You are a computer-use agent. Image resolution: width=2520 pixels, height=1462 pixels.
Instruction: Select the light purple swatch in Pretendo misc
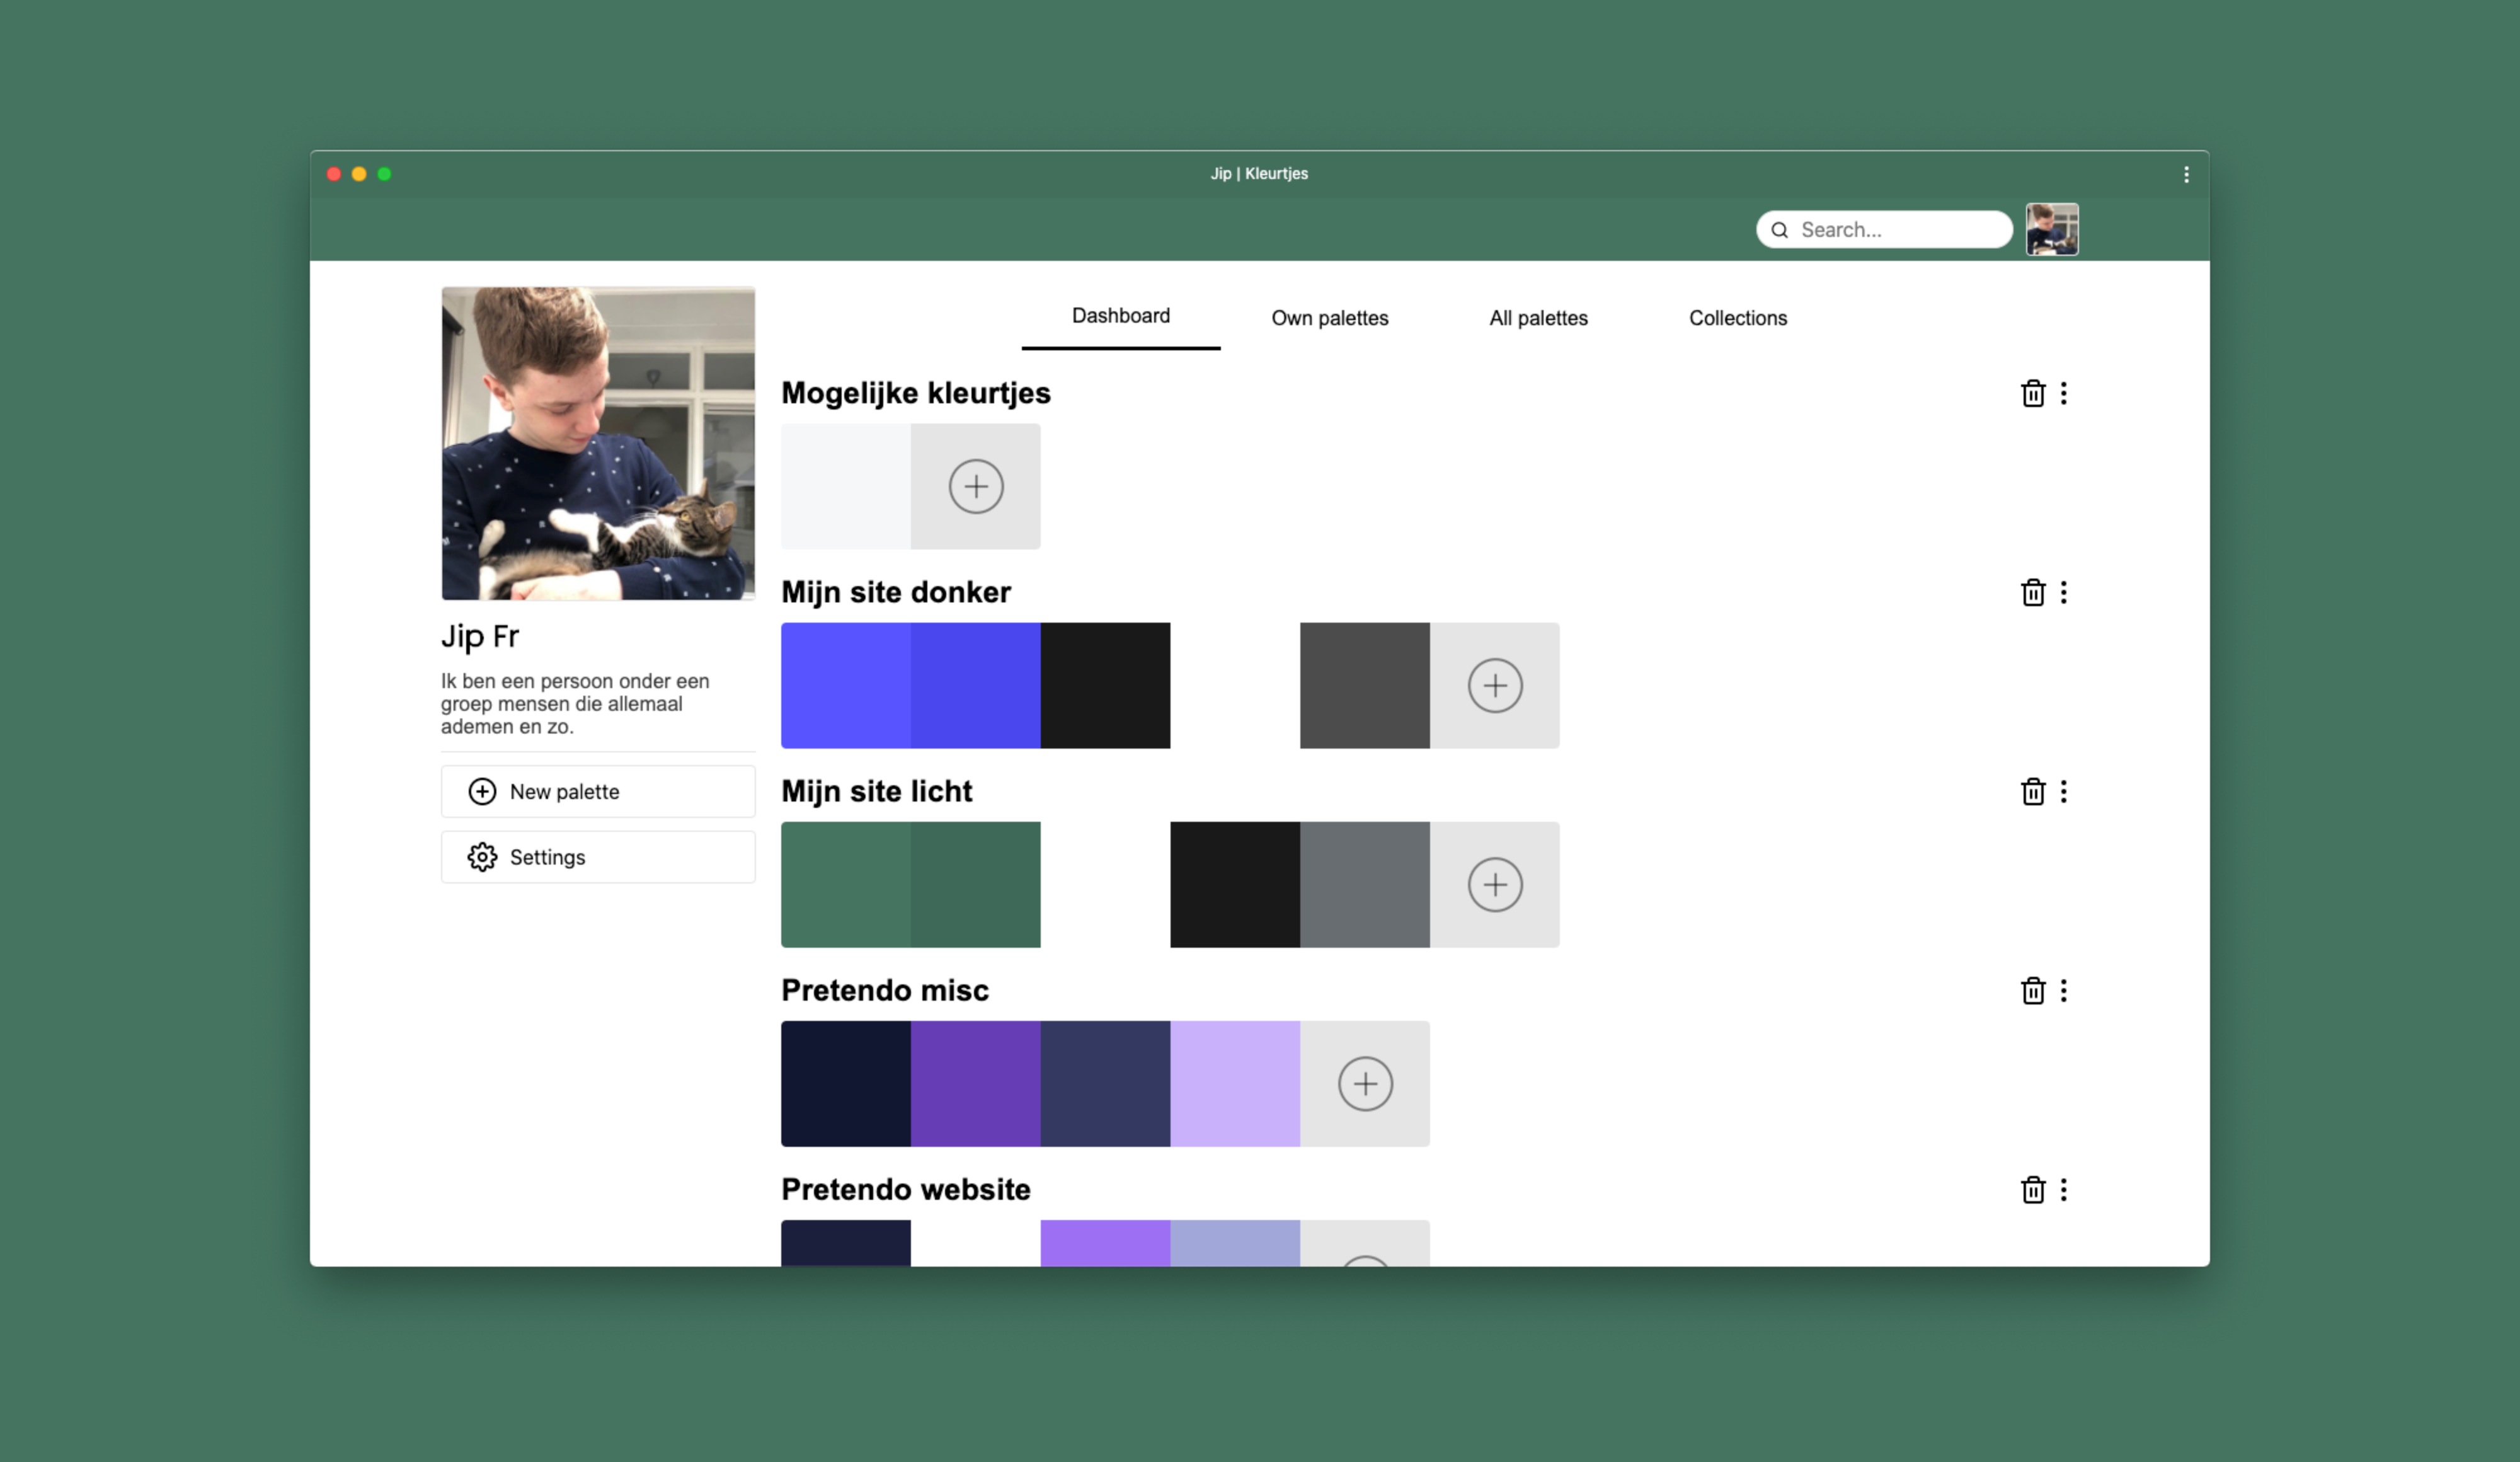[1234, 1083]
